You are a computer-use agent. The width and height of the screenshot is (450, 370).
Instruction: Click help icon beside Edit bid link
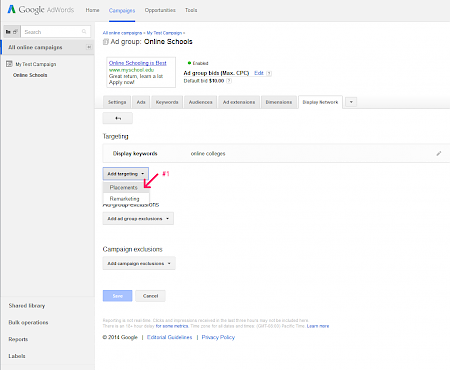point(269,73)
